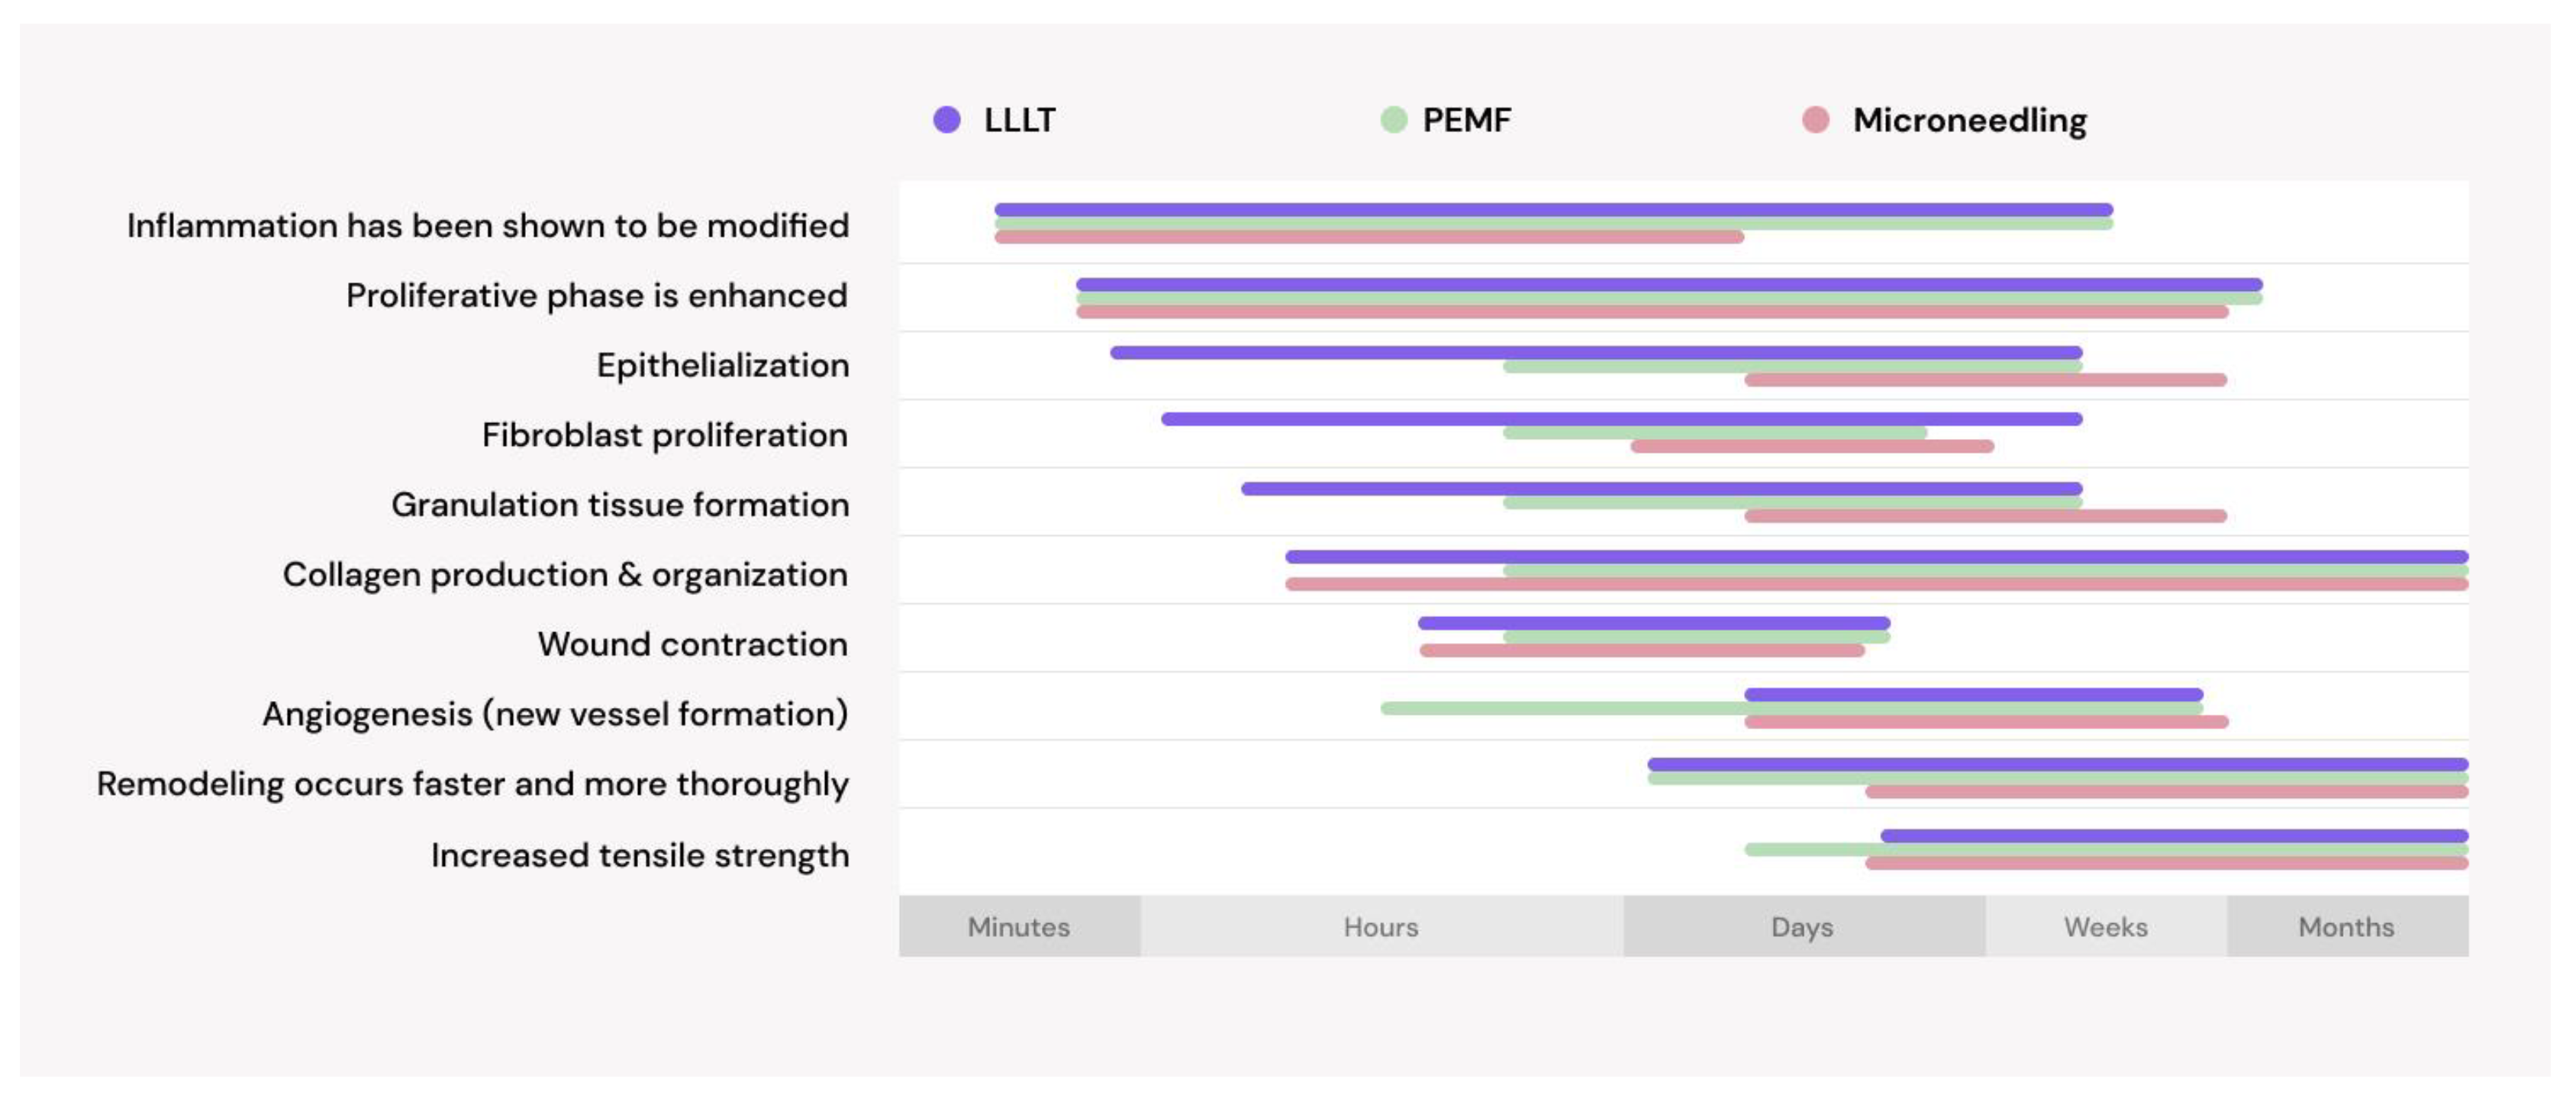The height and width of the screenshot is (1095, 2576).
Task: Select the Months segment on time axis
Action: (x=2346, y=926)
